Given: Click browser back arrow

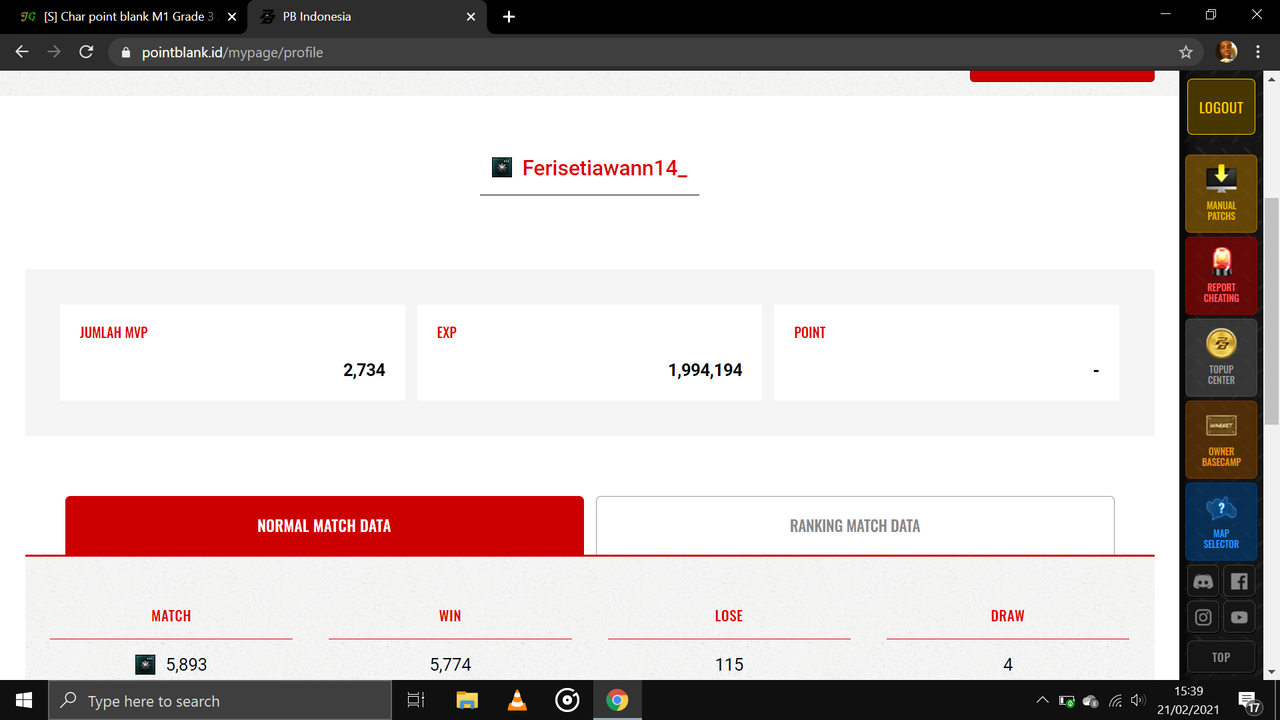Looking at the screenshot, I should click(22, 52).
